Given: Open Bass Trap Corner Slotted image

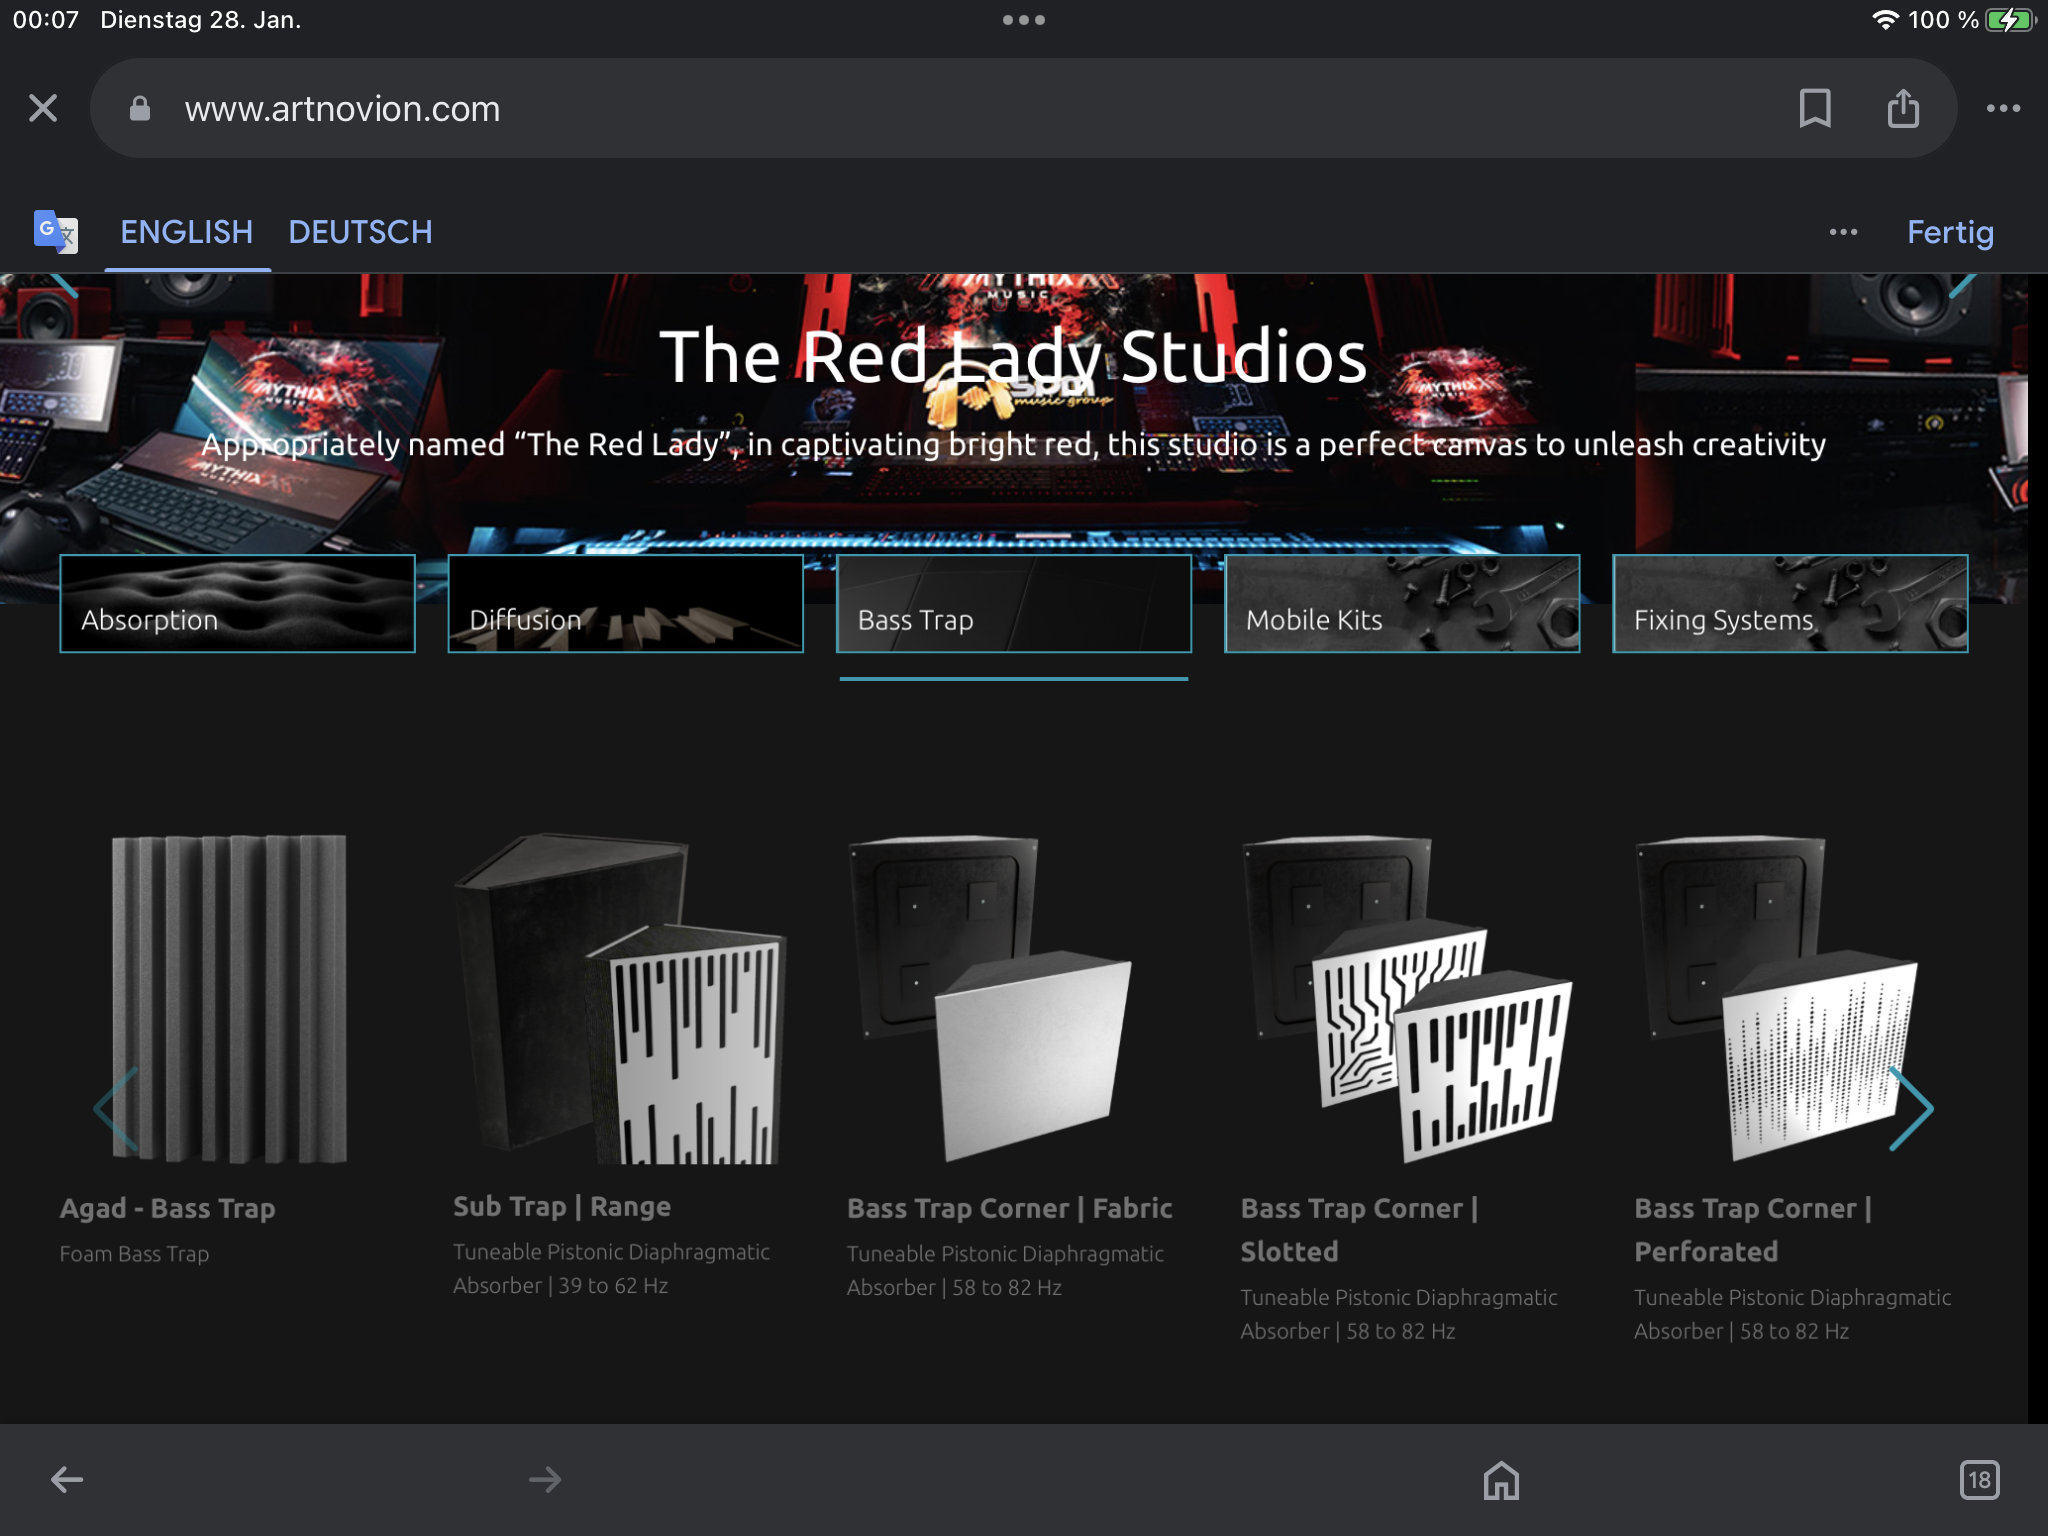Looking at the screenshot, I should pos(1407,999).
